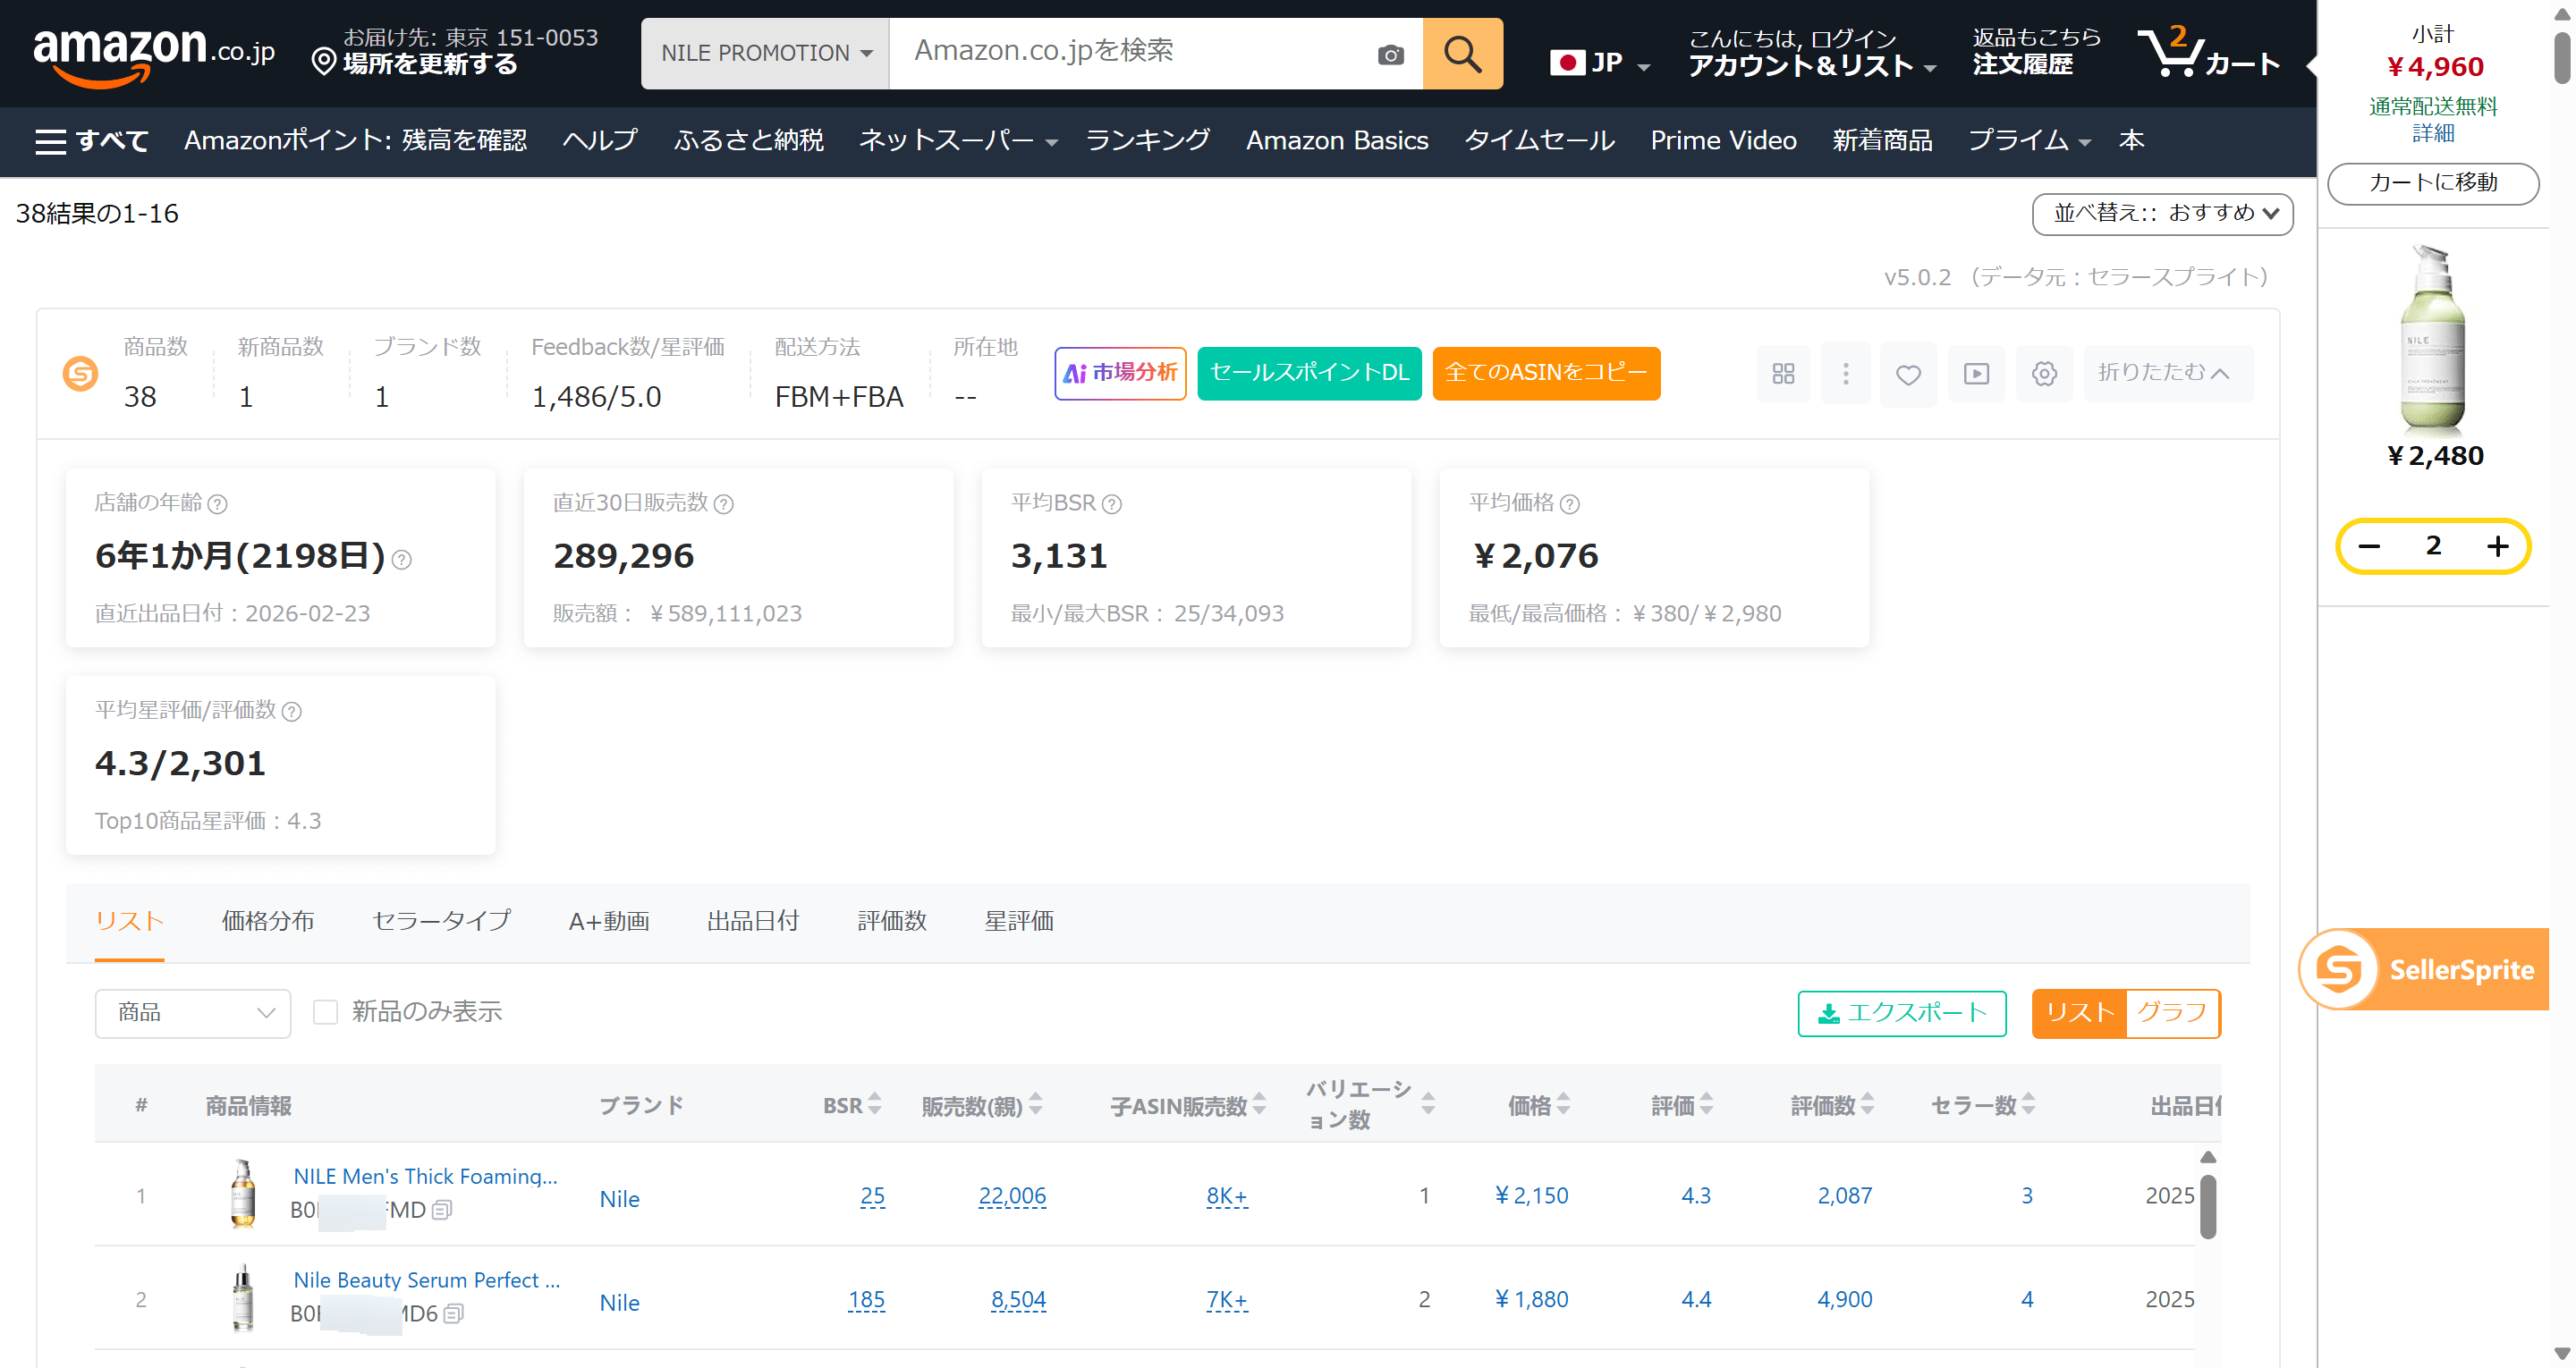This screenshot has height=1368, width=2576.
Task: Toggle 新品のみ表示 checkbox
Action: 325,1012
